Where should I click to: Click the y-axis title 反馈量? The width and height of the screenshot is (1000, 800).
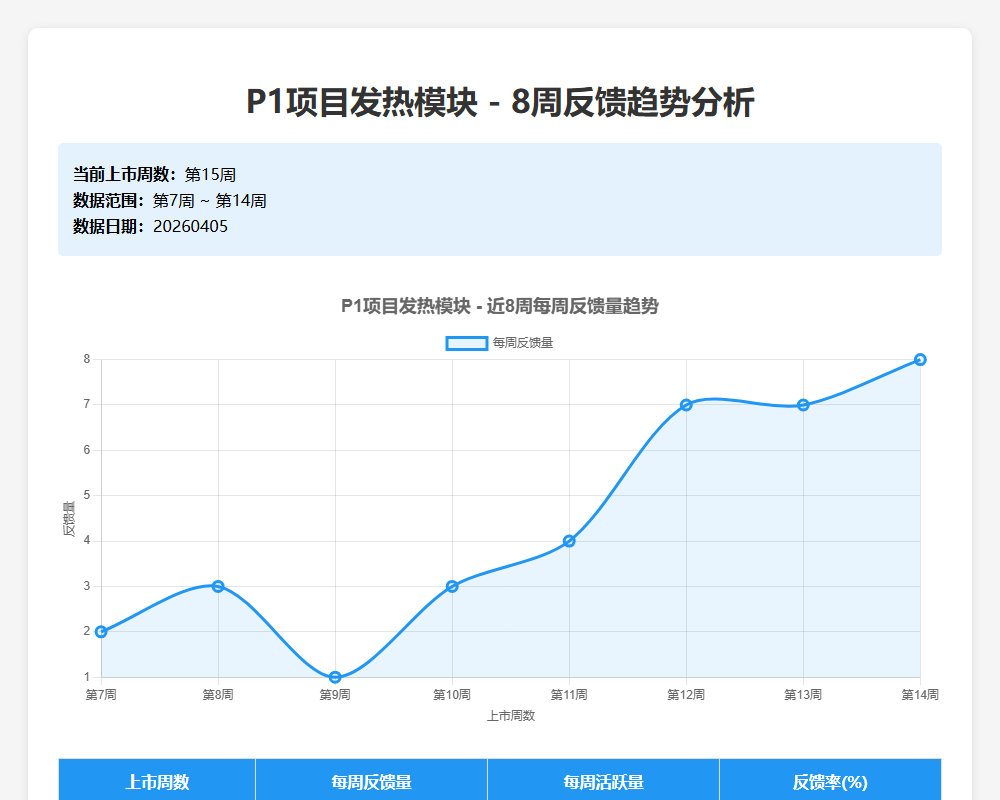69,519
